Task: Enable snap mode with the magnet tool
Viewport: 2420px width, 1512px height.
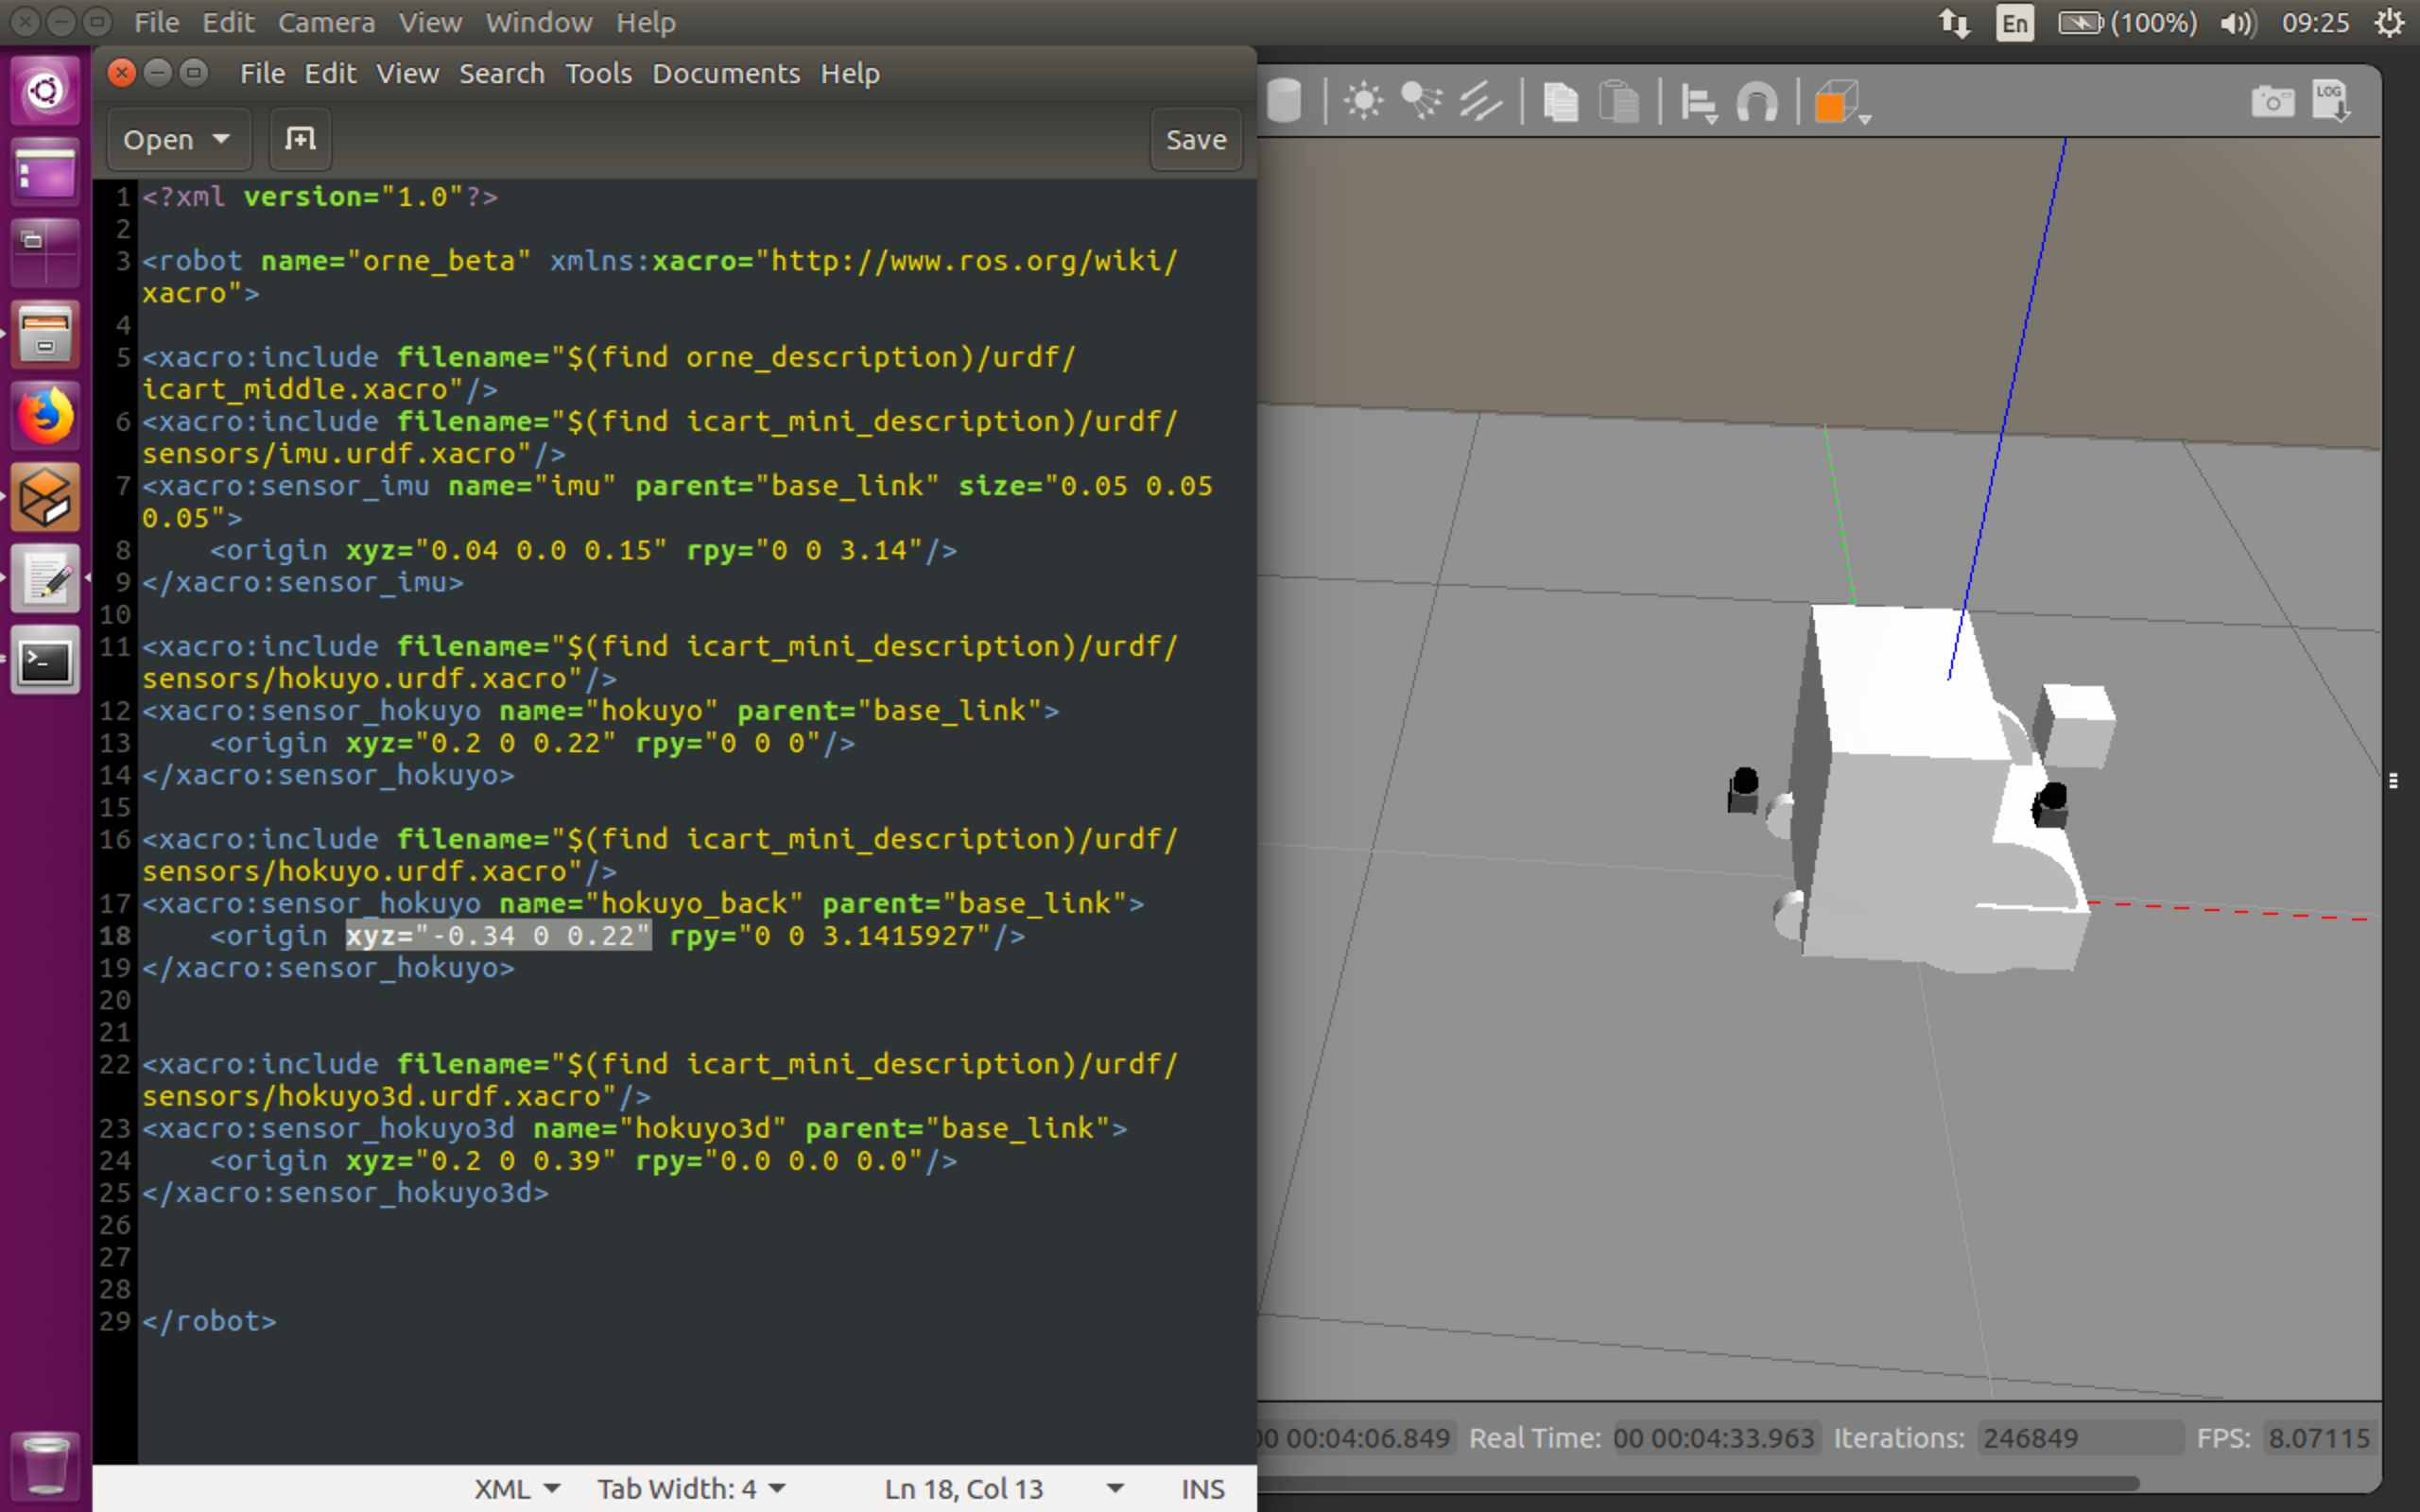Action: [x=1759, y=100]
